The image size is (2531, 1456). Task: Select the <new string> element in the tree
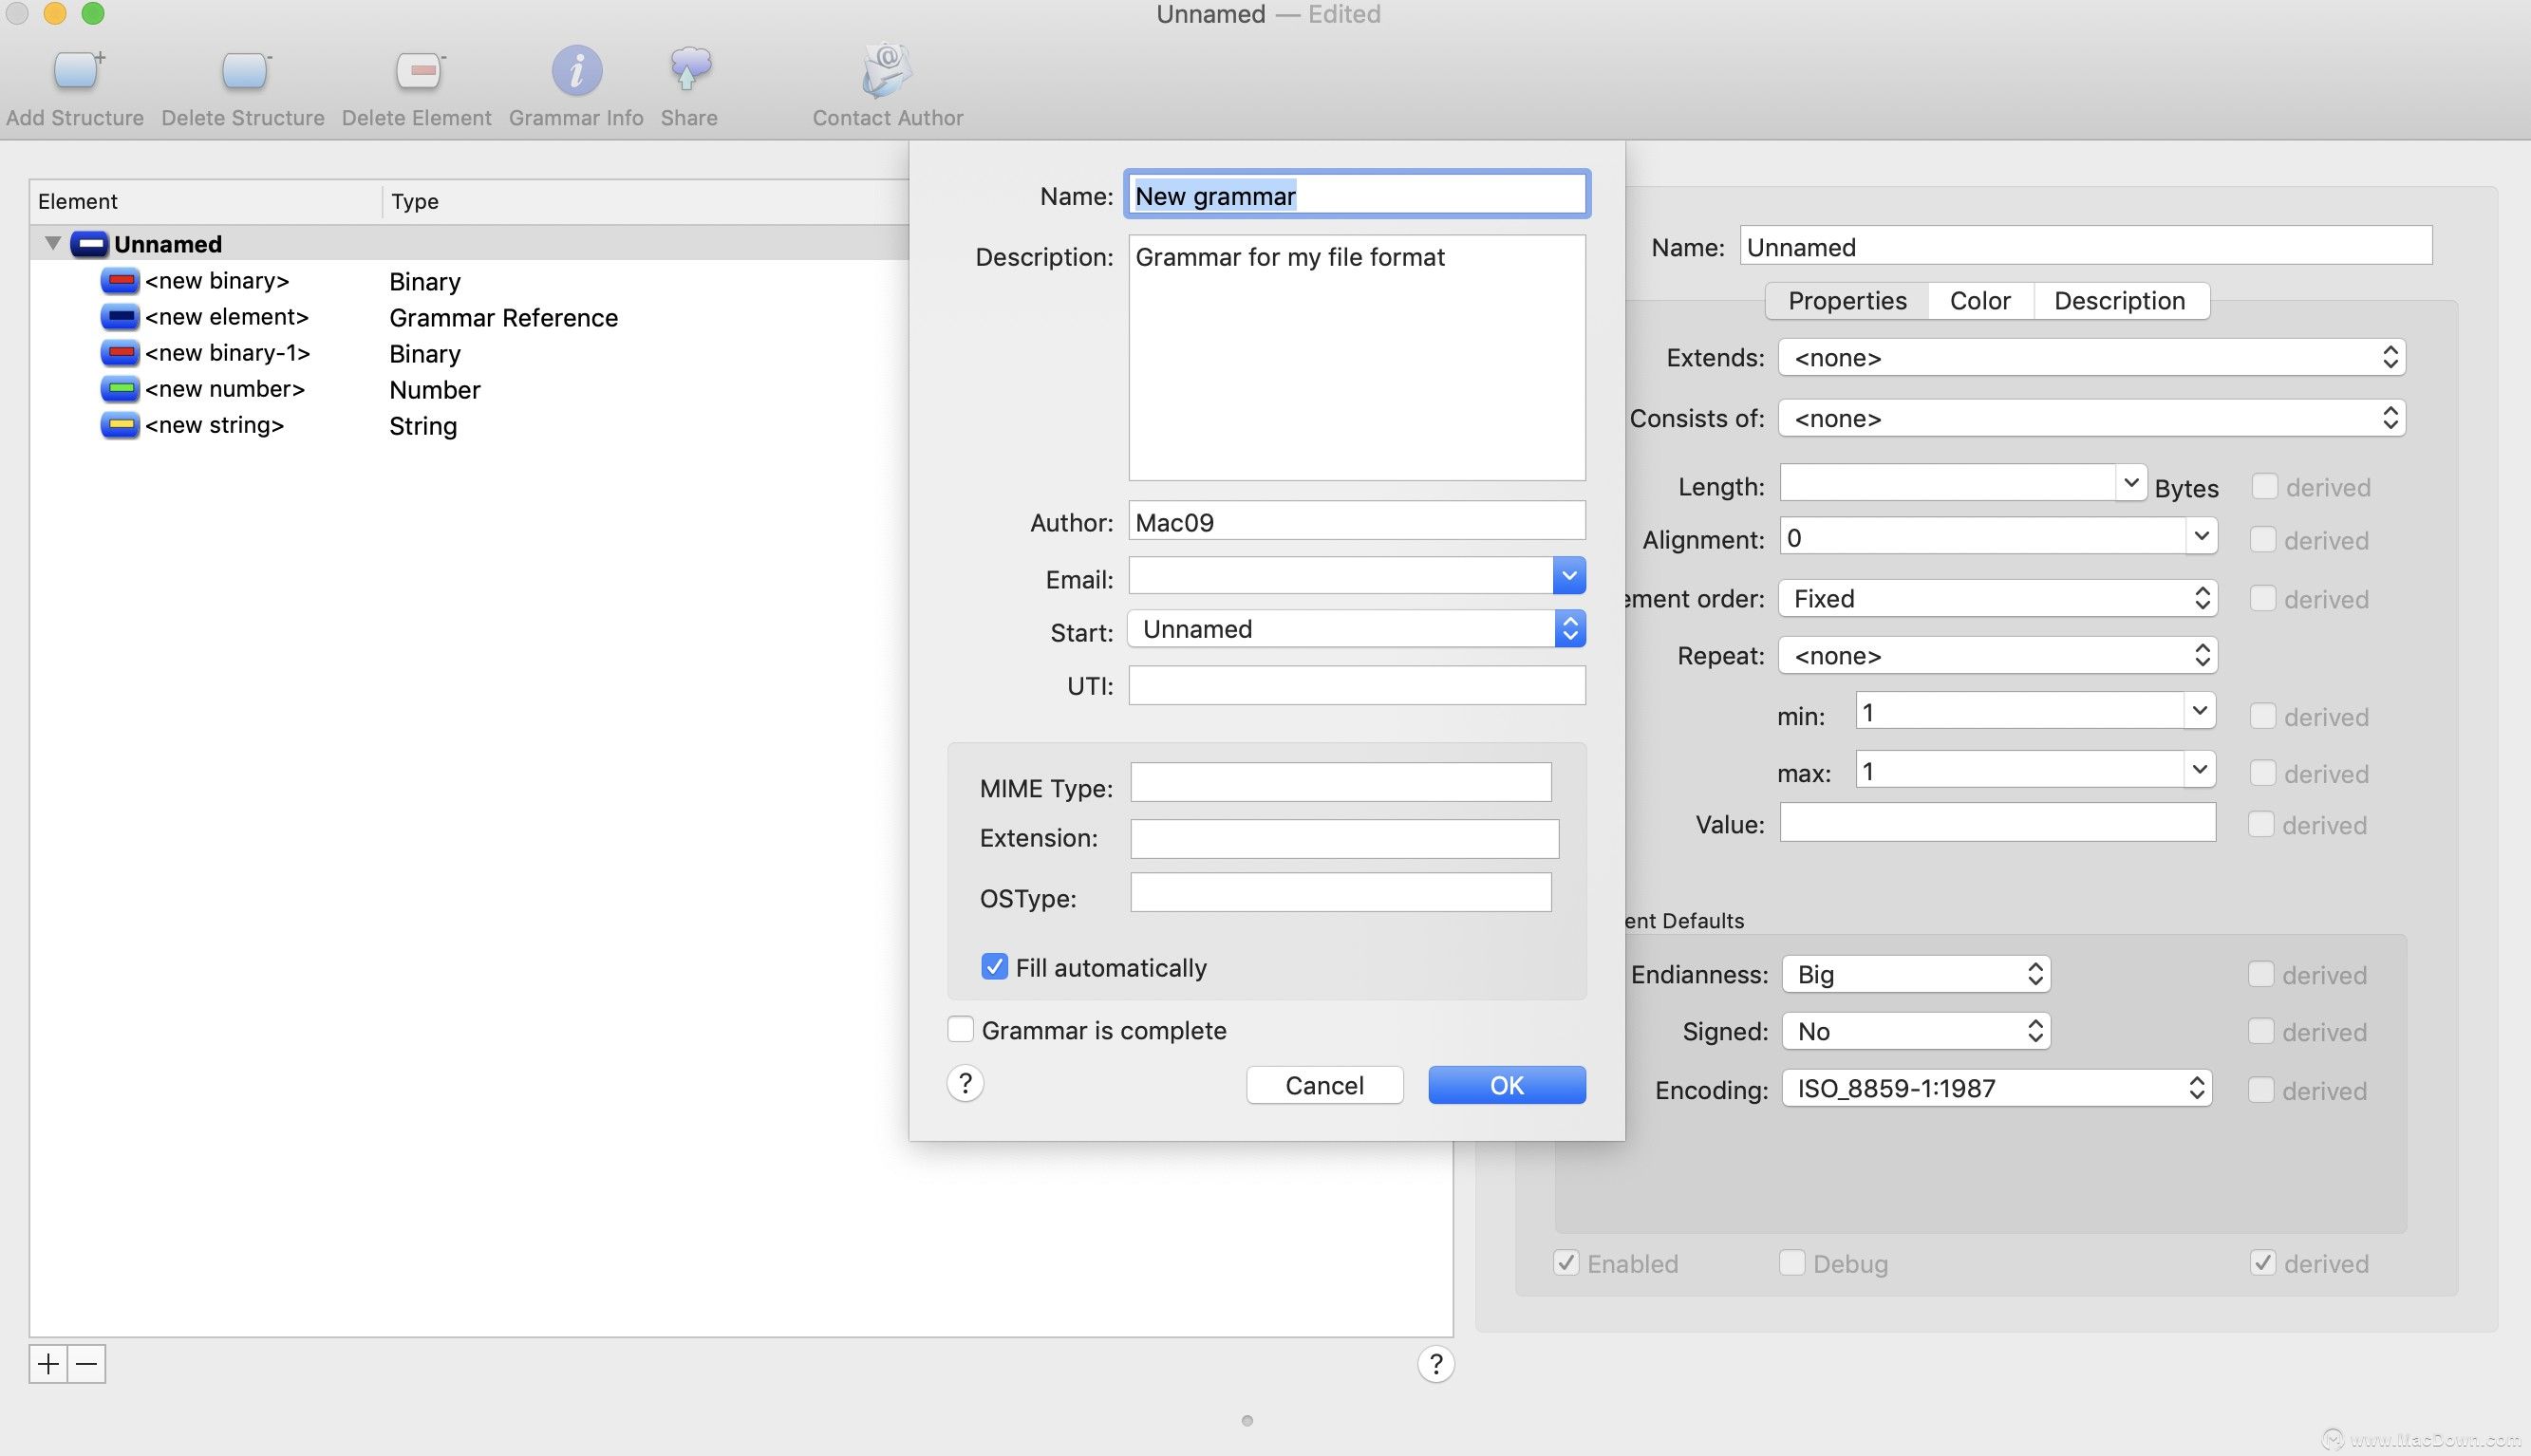[x=214, y=426]
